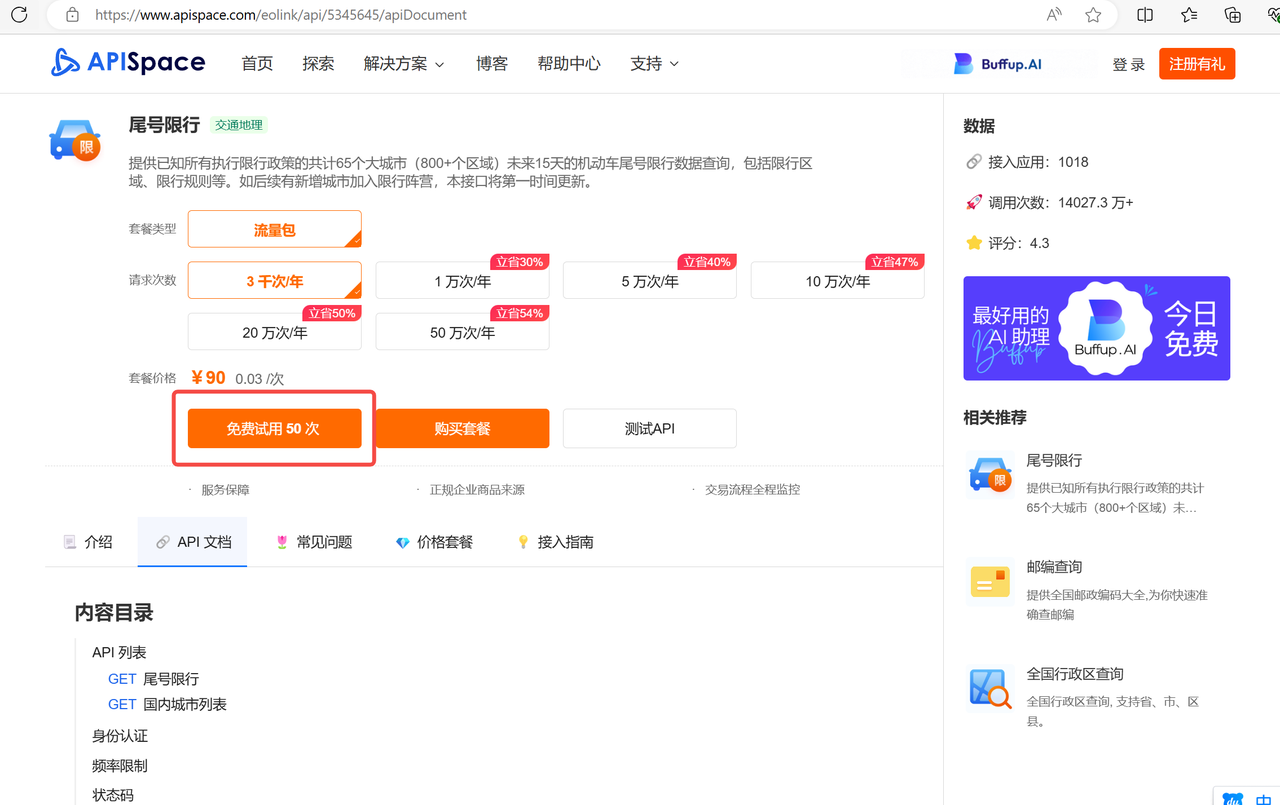Add this page to browser favorites star

pyautogui.click(x=1093, y=15)
